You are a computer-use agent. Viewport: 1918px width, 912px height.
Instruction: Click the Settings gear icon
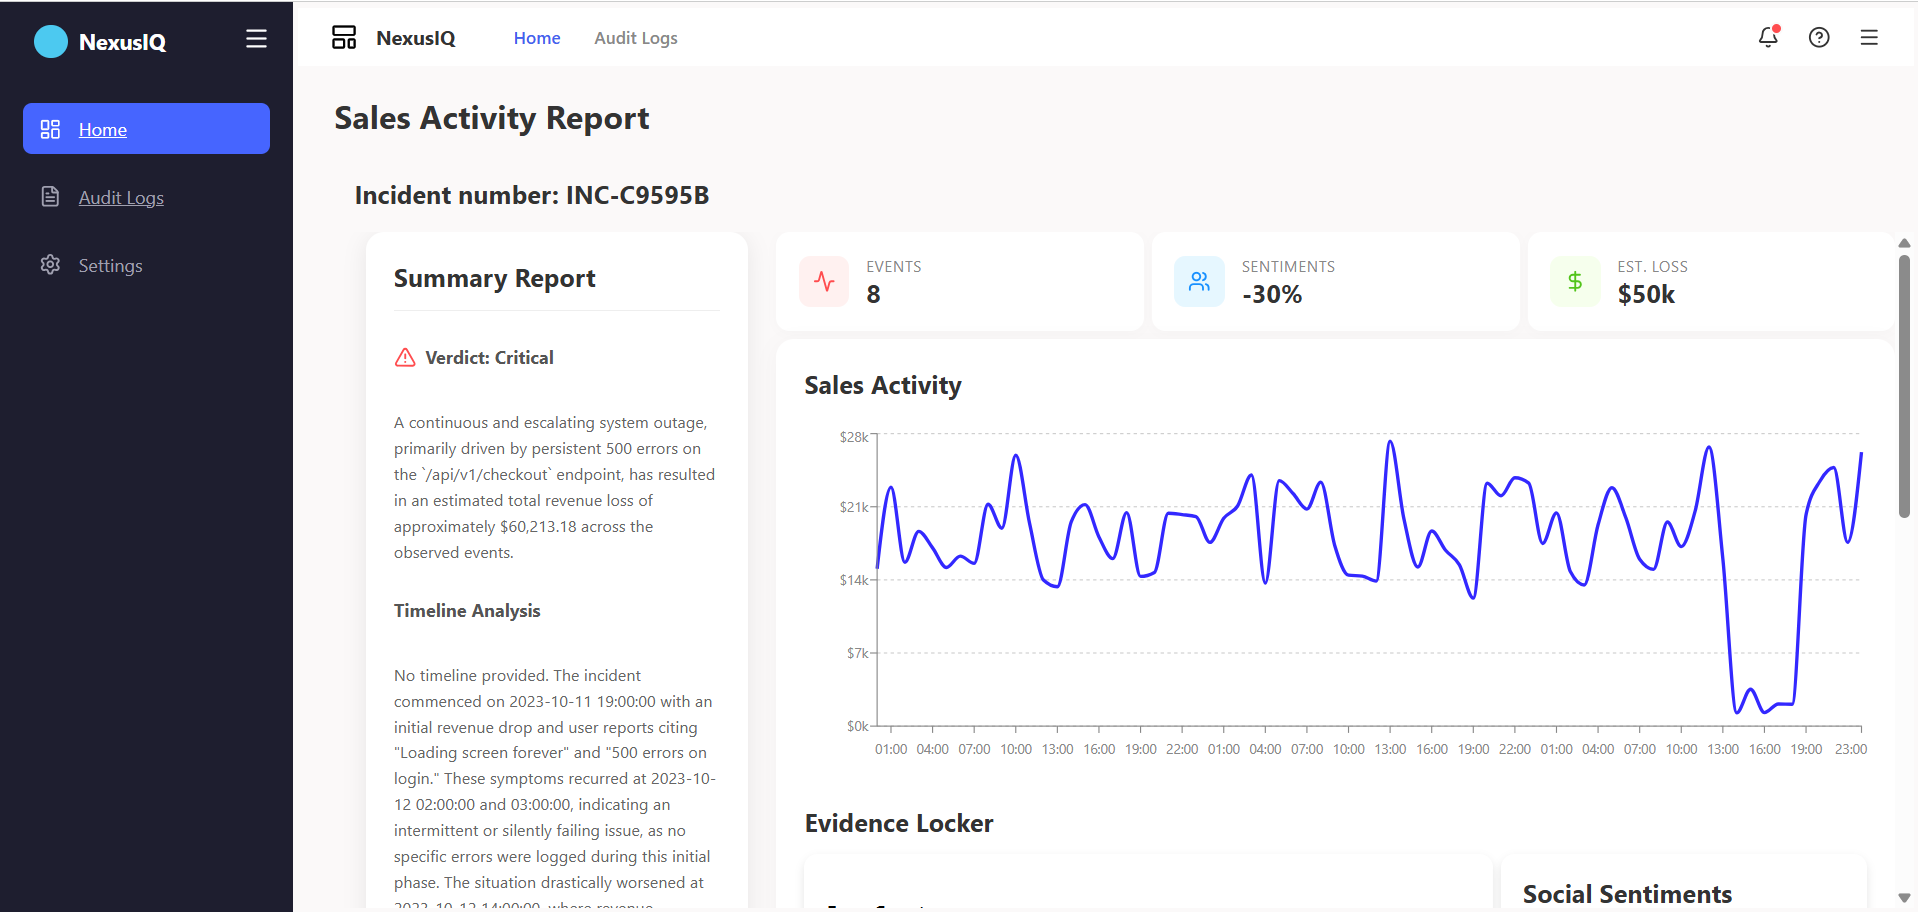[50, 264]
